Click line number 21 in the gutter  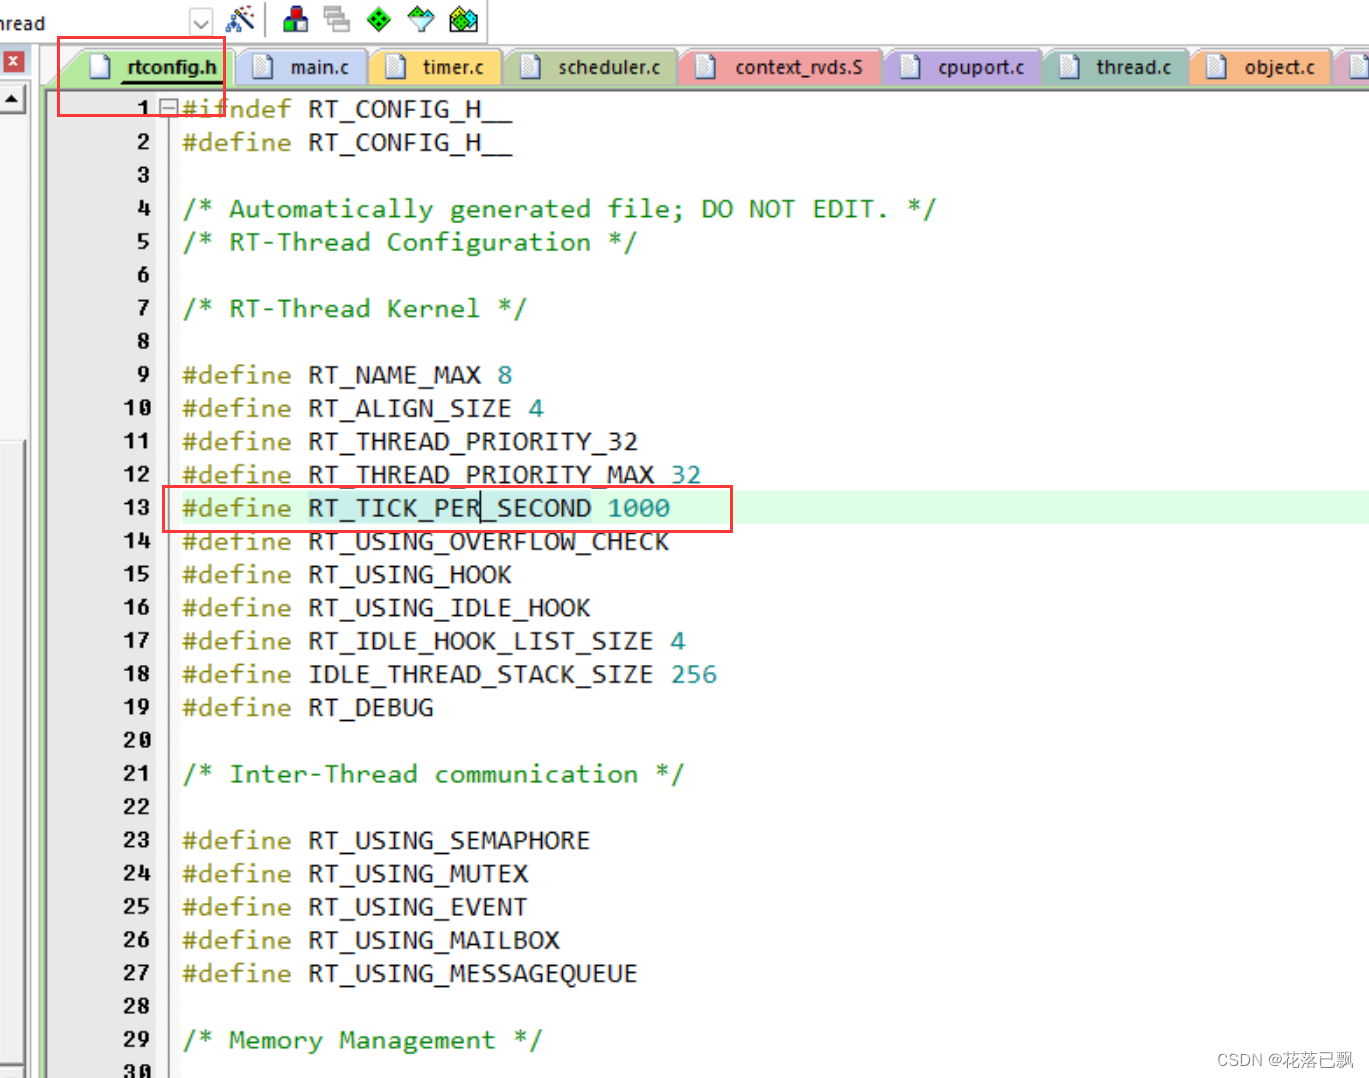click(x=137, y=773)
